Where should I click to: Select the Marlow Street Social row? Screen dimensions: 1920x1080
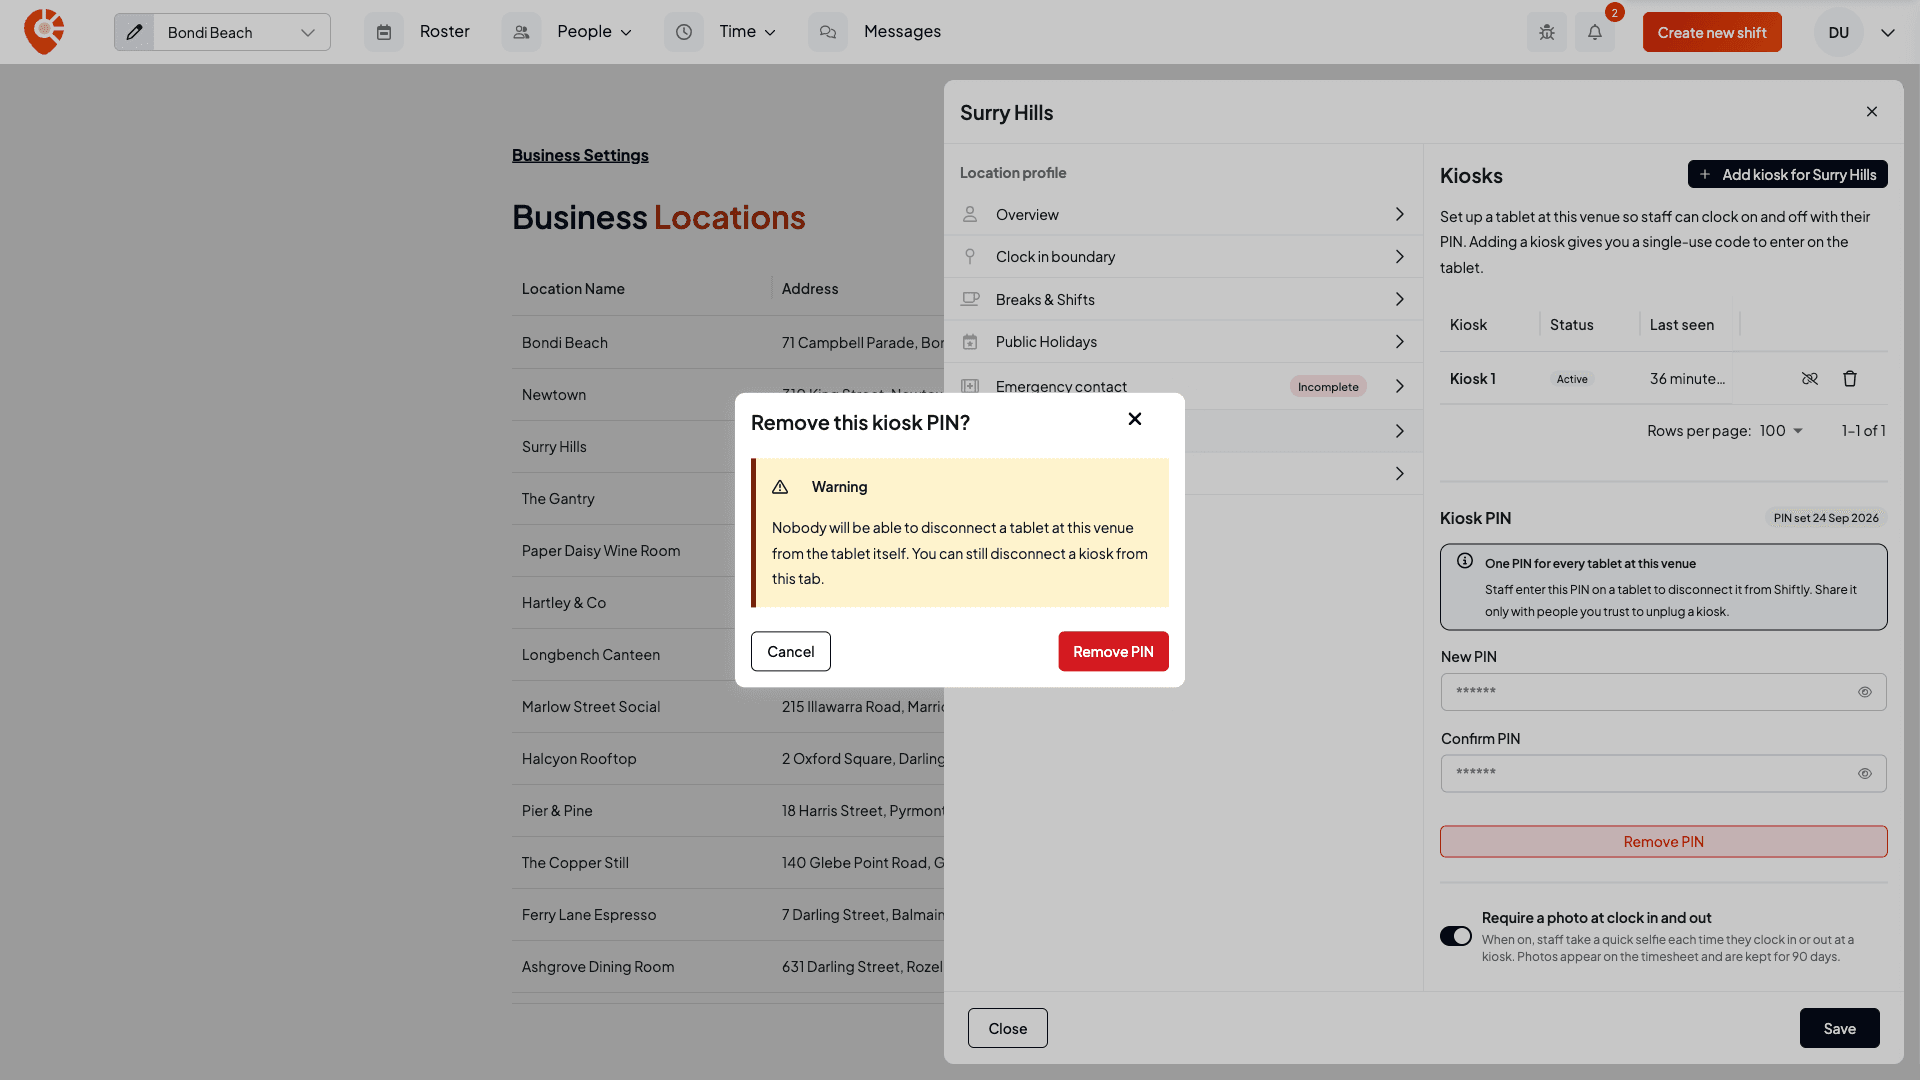click(728, 707)
